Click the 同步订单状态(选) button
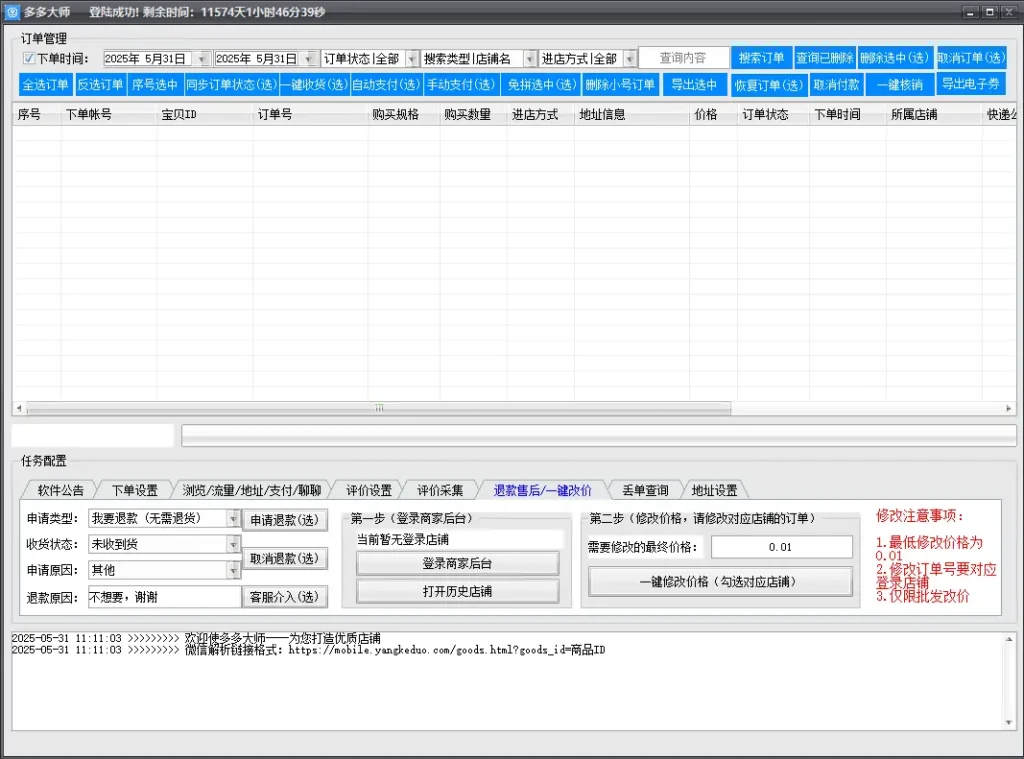 (x=232, y=85)
